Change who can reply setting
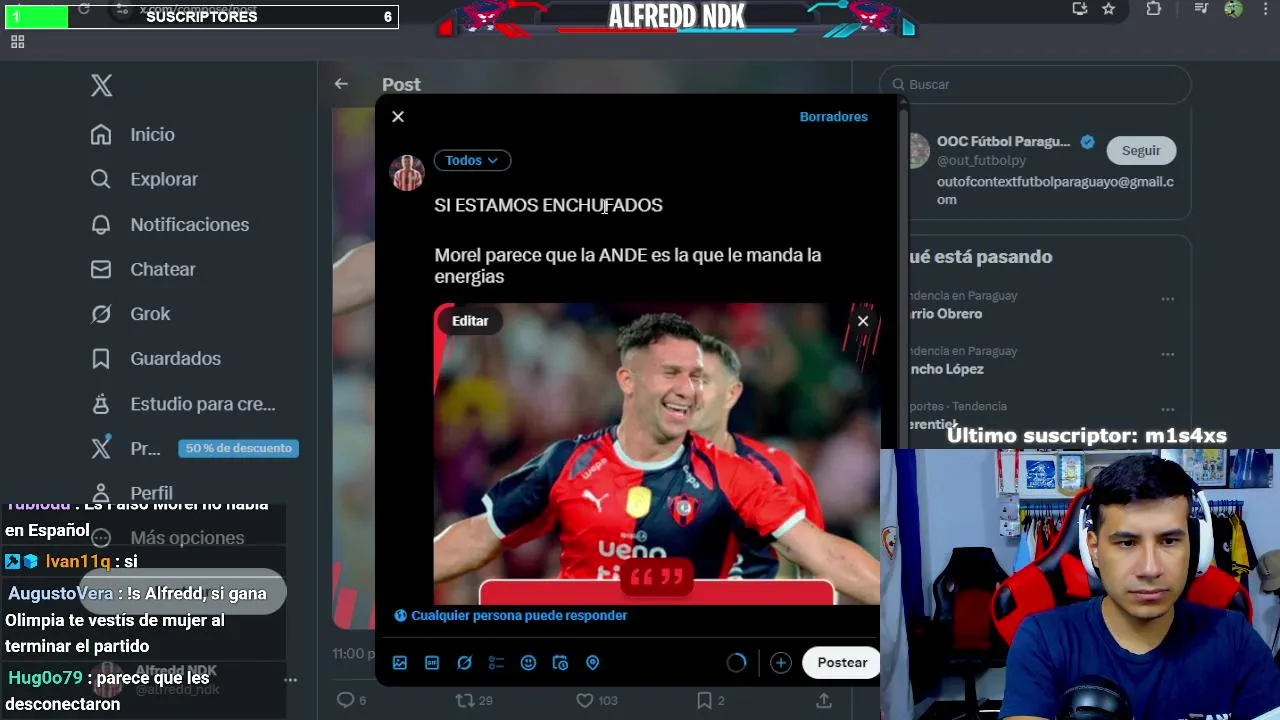The height and width of the screenshot is (720, 1280). [511, 616]
